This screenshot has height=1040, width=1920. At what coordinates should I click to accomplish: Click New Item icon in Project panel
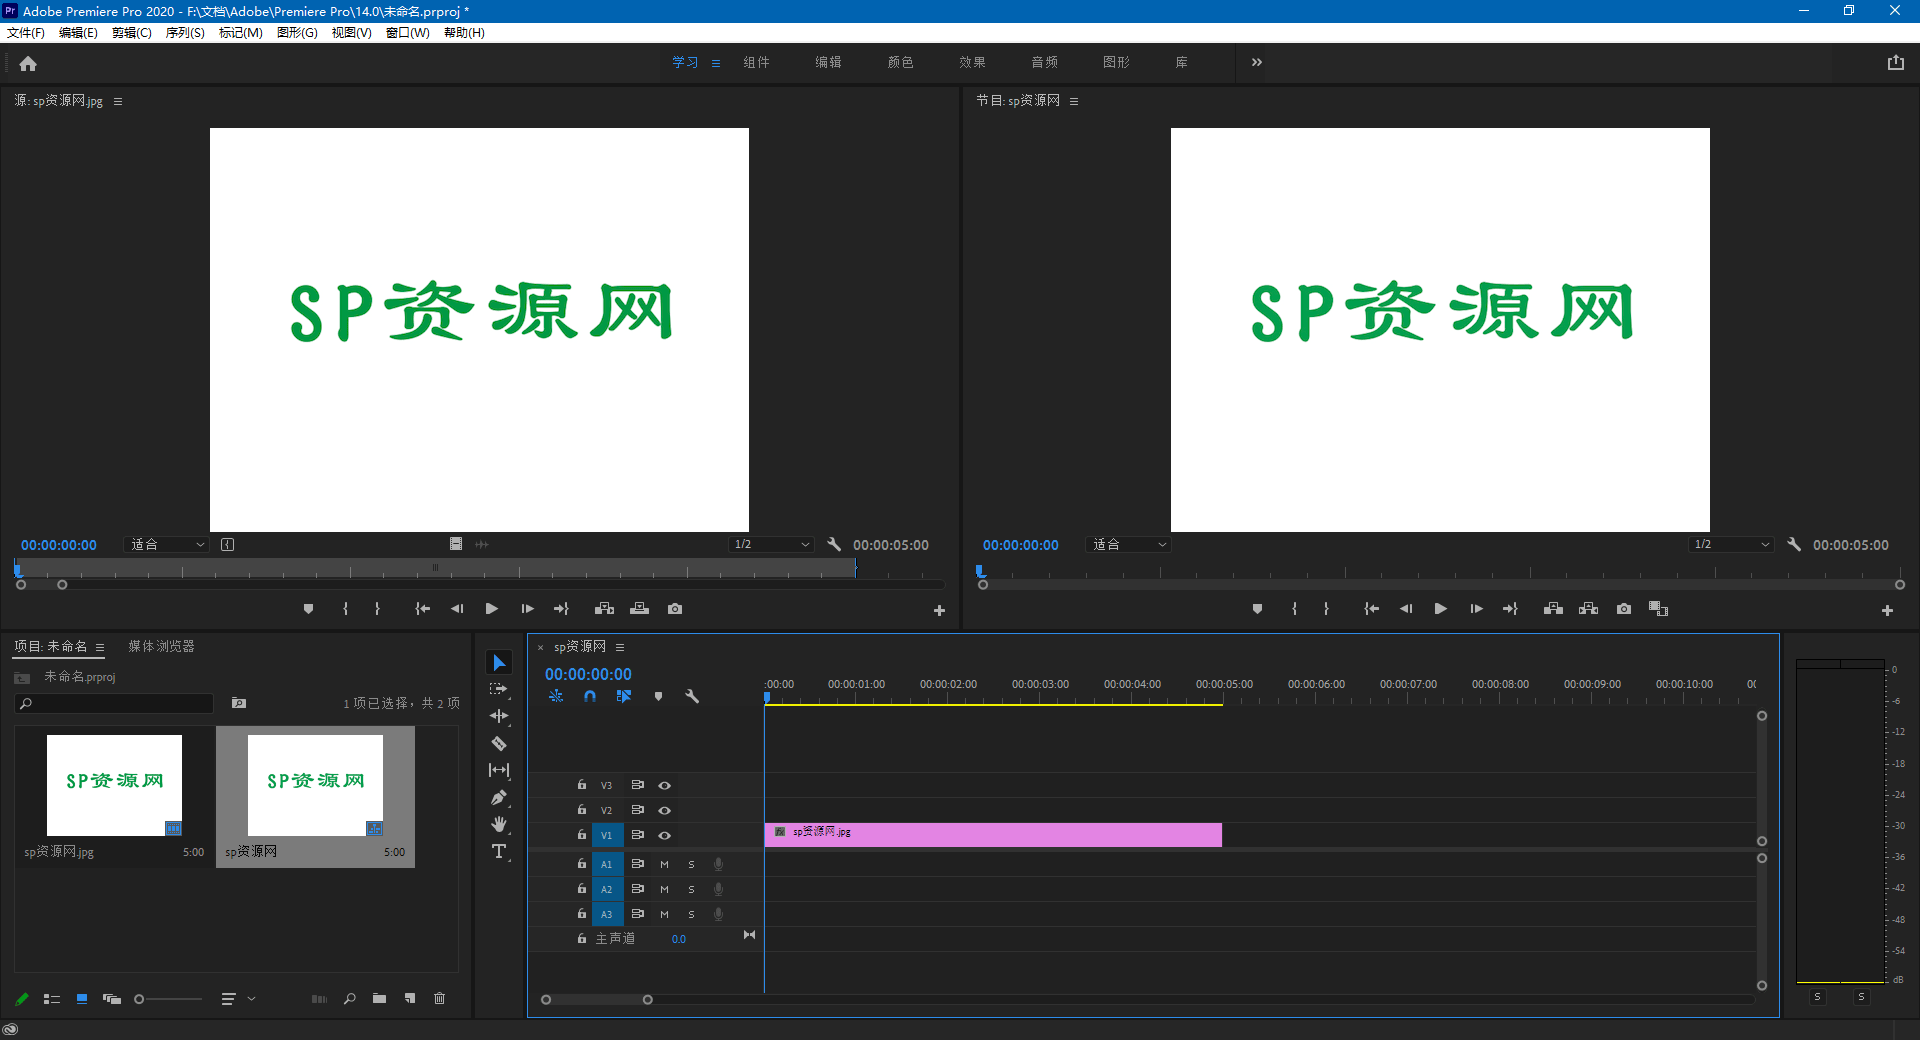point(410,999)
